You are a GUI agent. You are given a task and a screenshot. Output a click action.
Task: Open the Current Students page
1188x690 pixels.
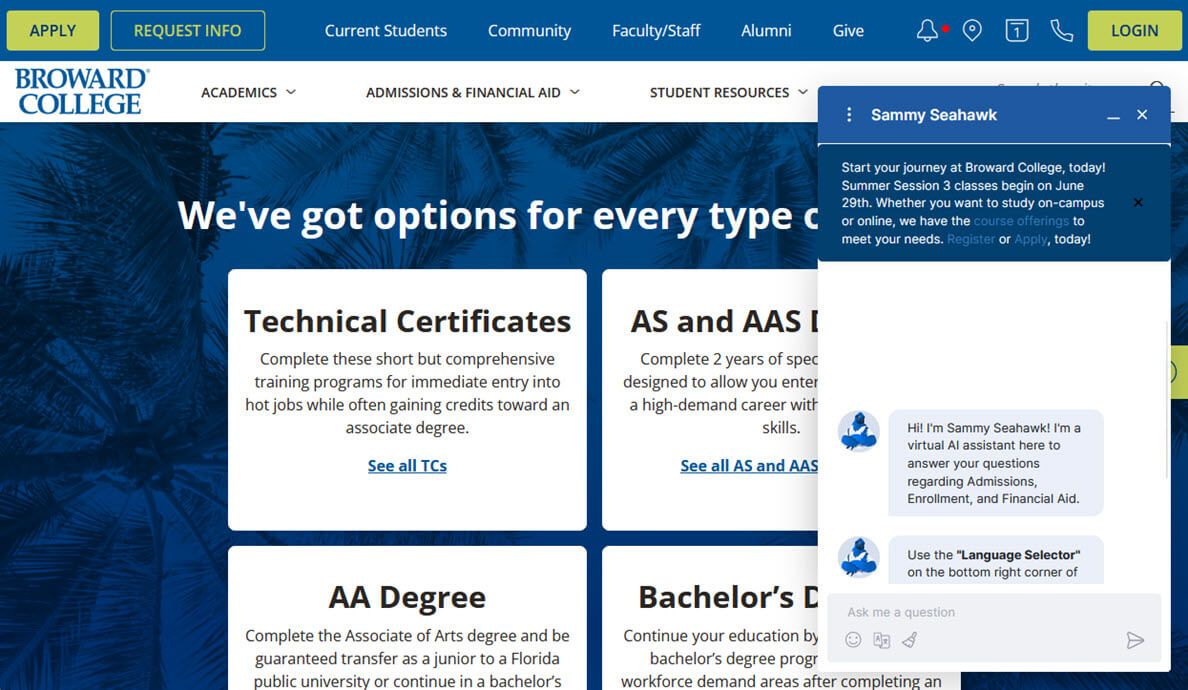386,30
